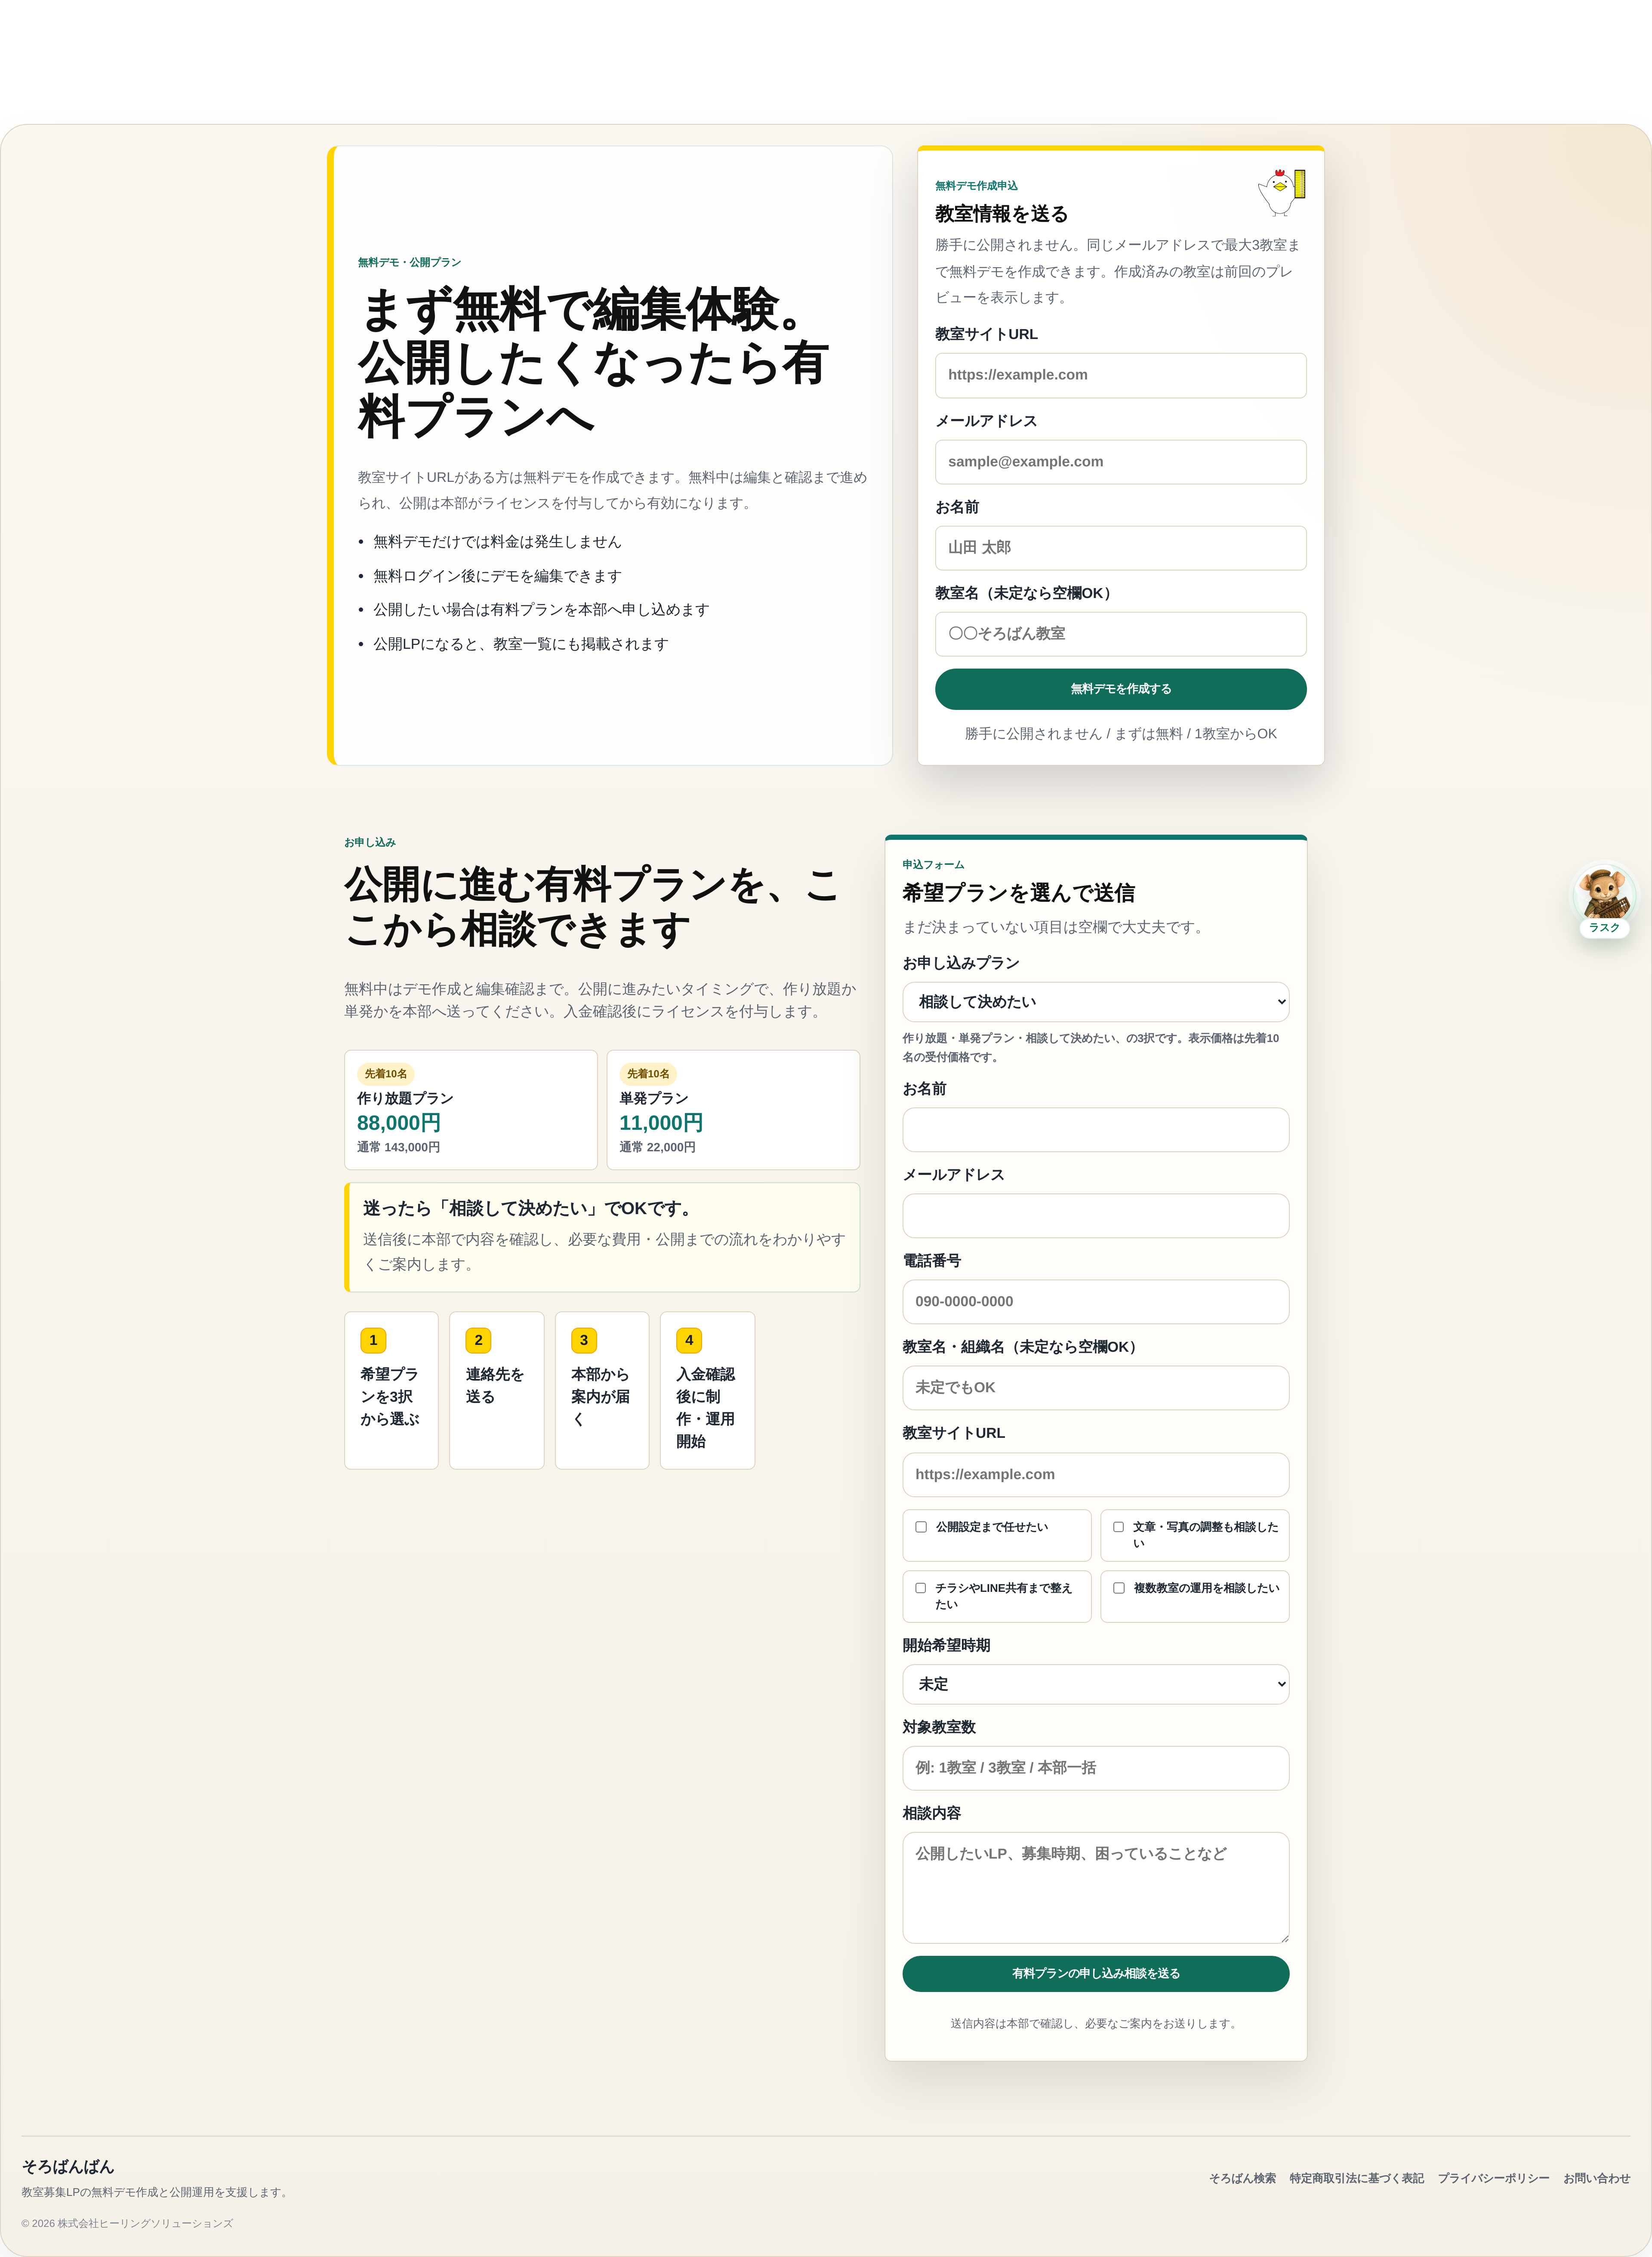The image size is (1652, 2257).
Task: Click bullet 無料デモだけでは料金は発生しません
Action: click(497, 542)
